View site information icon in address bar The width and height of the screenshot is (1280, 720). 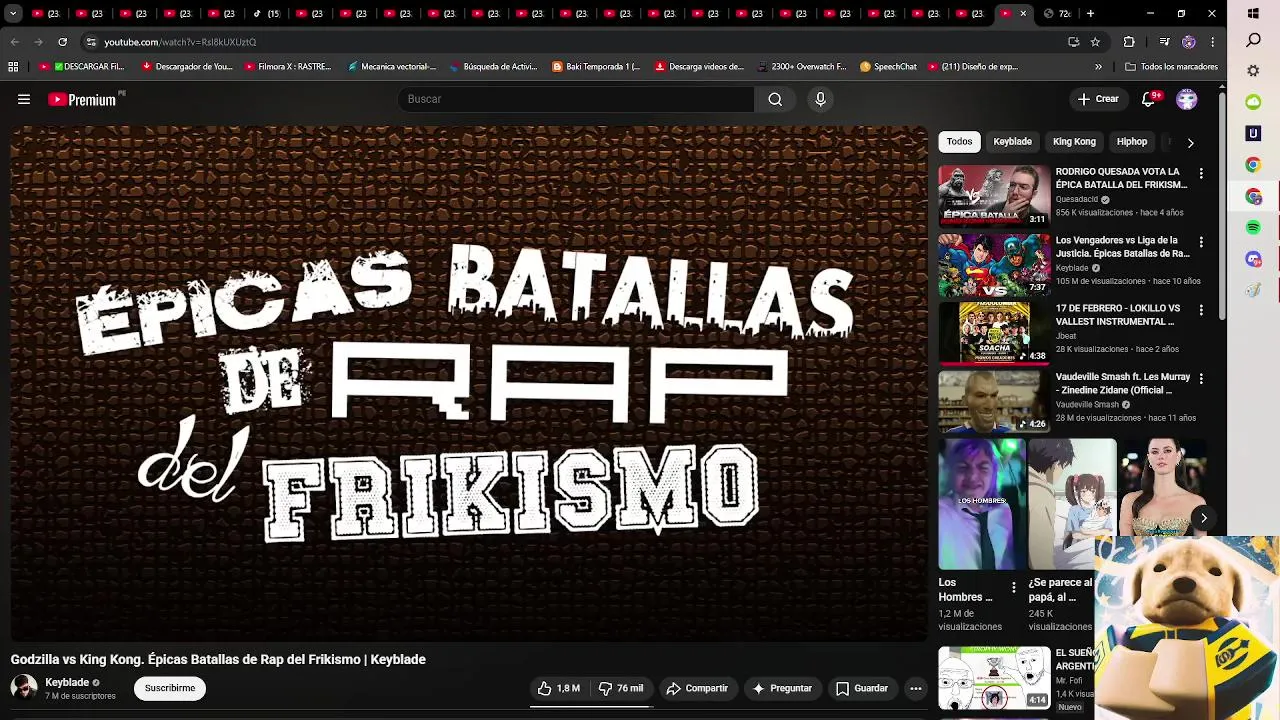point(91,42)
